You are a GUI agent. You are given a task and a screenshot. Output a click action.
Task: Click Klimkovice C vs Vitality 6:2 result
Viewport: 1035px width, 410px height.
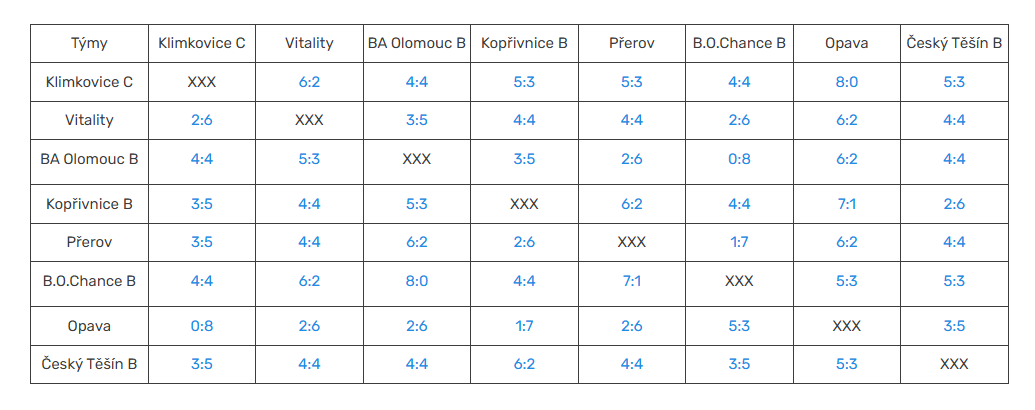(x=309, y=82)
